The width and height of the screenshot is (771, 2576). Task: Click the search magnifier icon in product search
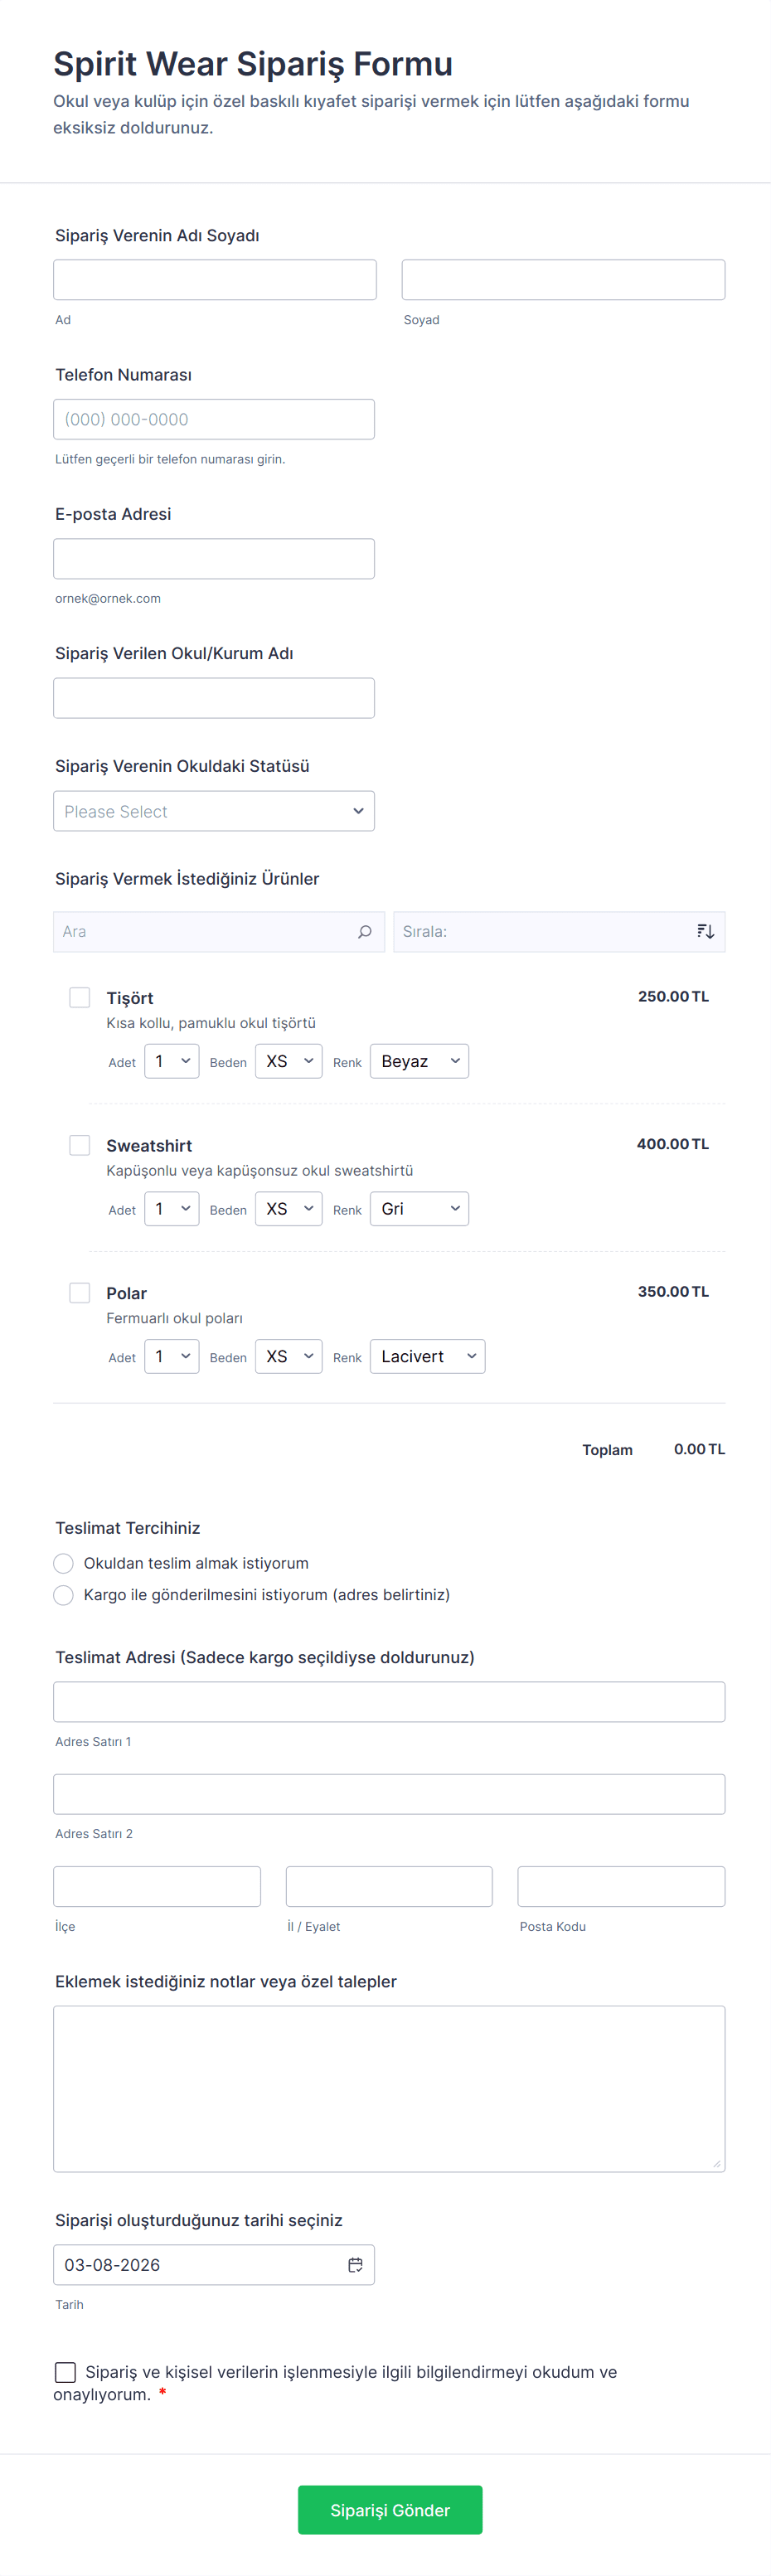365,932
